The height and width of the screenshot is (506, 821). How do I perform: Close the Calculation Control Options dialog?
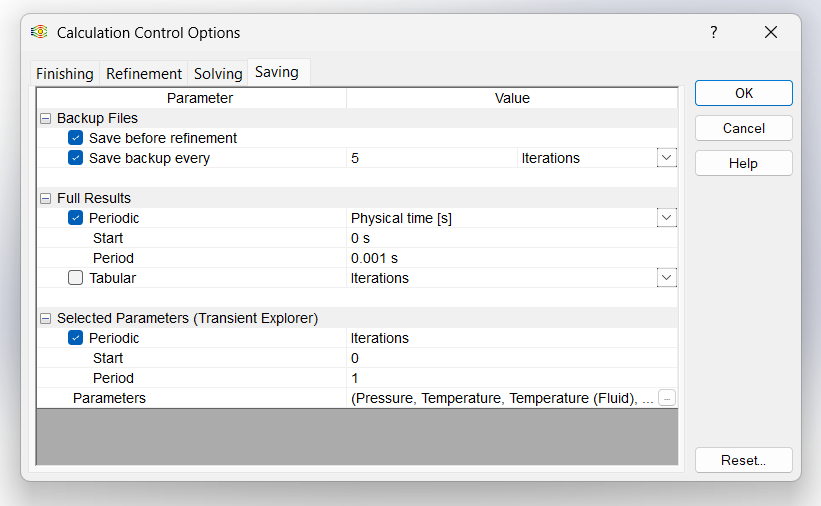coord(771,32)
